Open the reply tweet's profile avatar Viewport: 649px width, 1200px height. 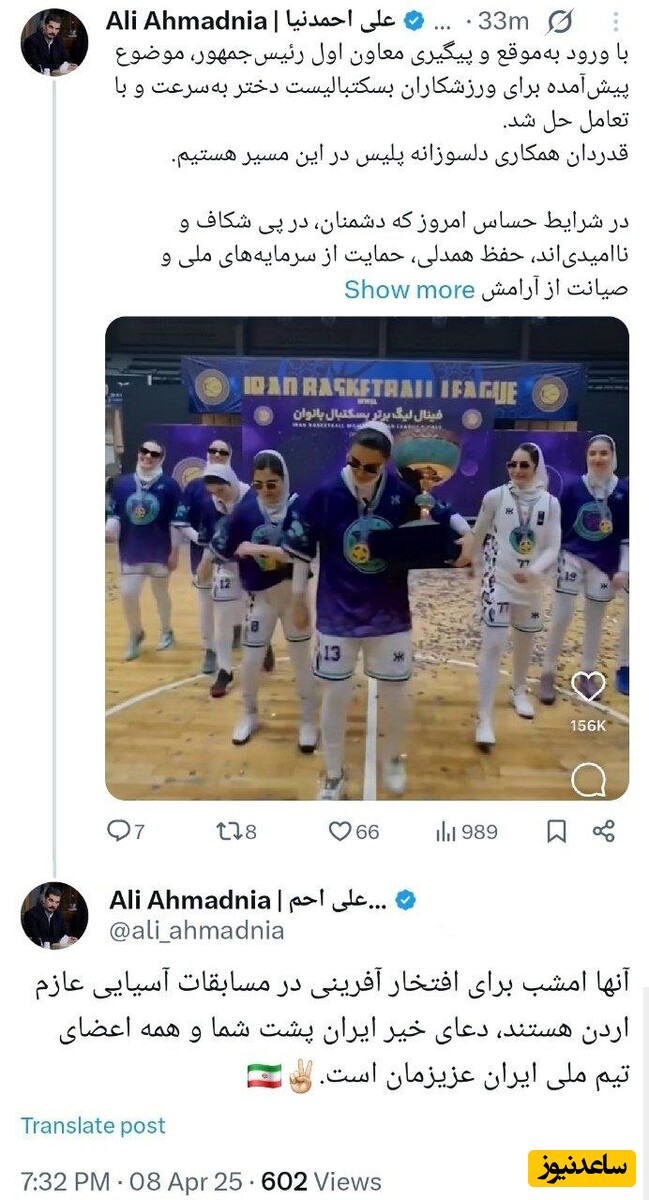(54, 915)
